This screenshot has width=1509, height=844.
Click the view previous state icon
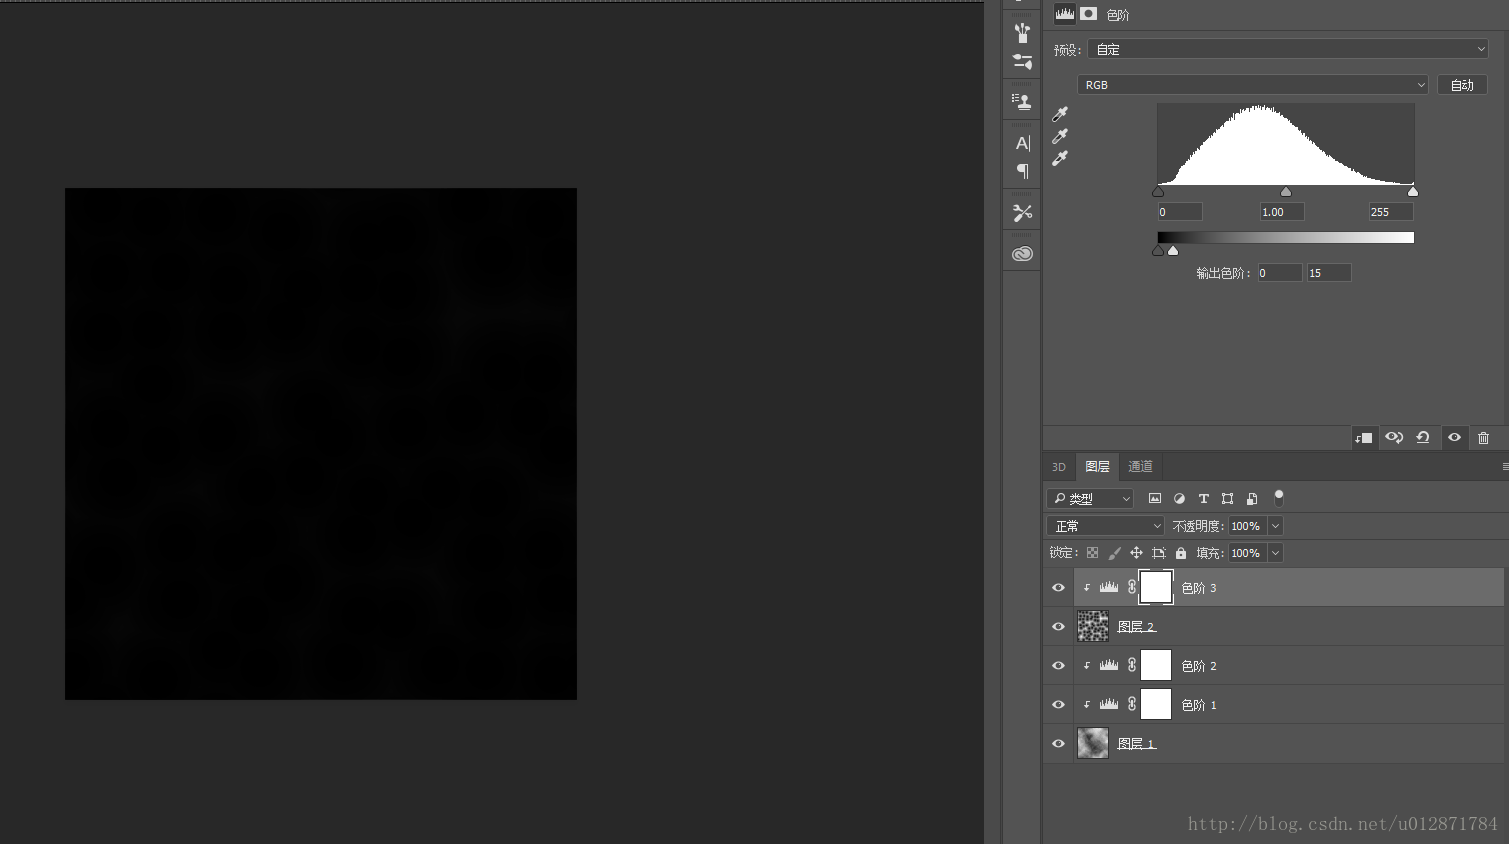[x=1394, y=438]
